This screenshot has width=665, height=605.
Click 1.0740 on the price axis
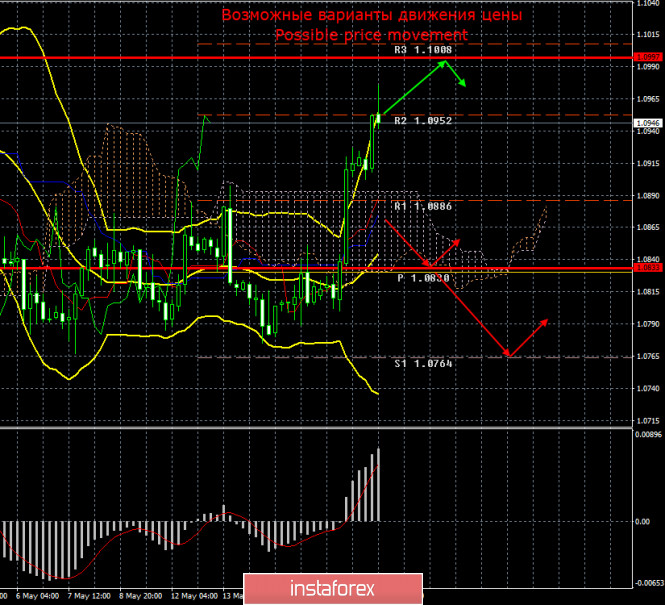648,389
